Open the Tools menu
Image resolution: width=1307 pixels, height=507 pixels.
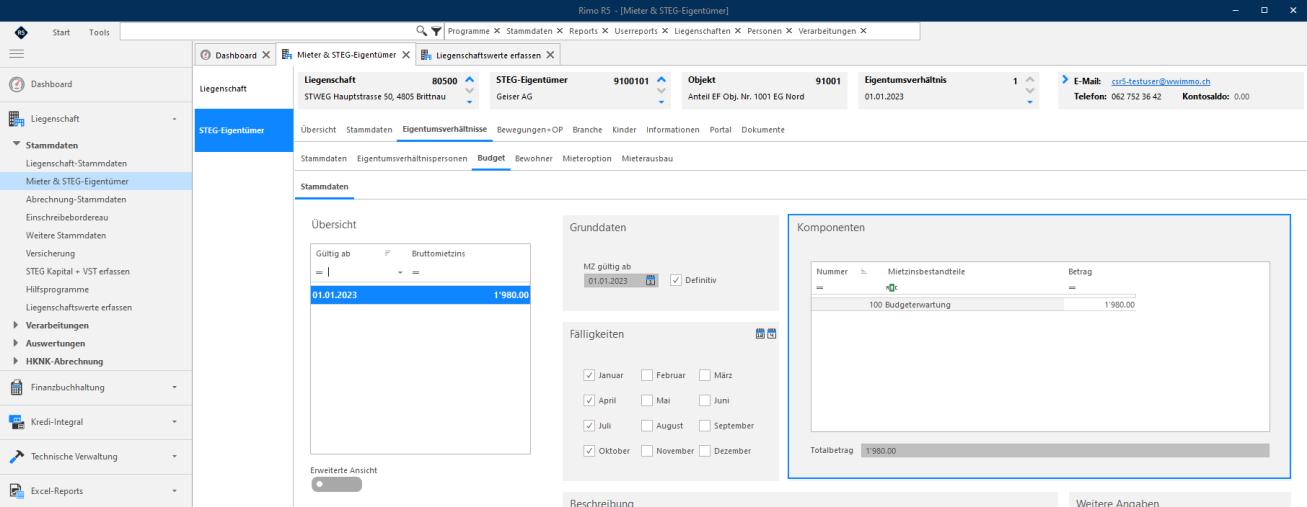(x=99, y=32)
